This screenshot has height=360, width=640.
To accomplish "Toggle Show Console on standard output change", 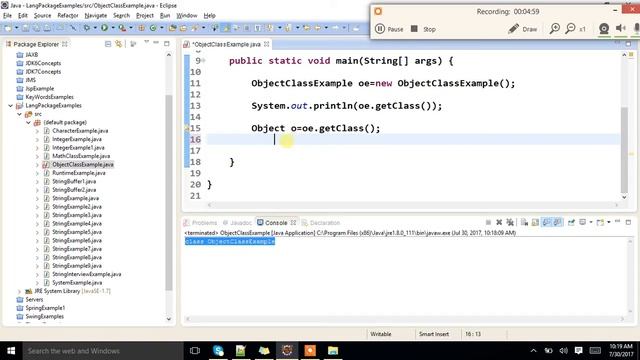I will coord(547,222).
